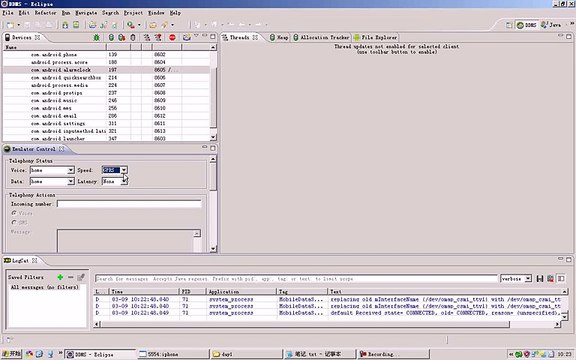Open the Android Virtual Device Manager icon

[x=76, y=25]
